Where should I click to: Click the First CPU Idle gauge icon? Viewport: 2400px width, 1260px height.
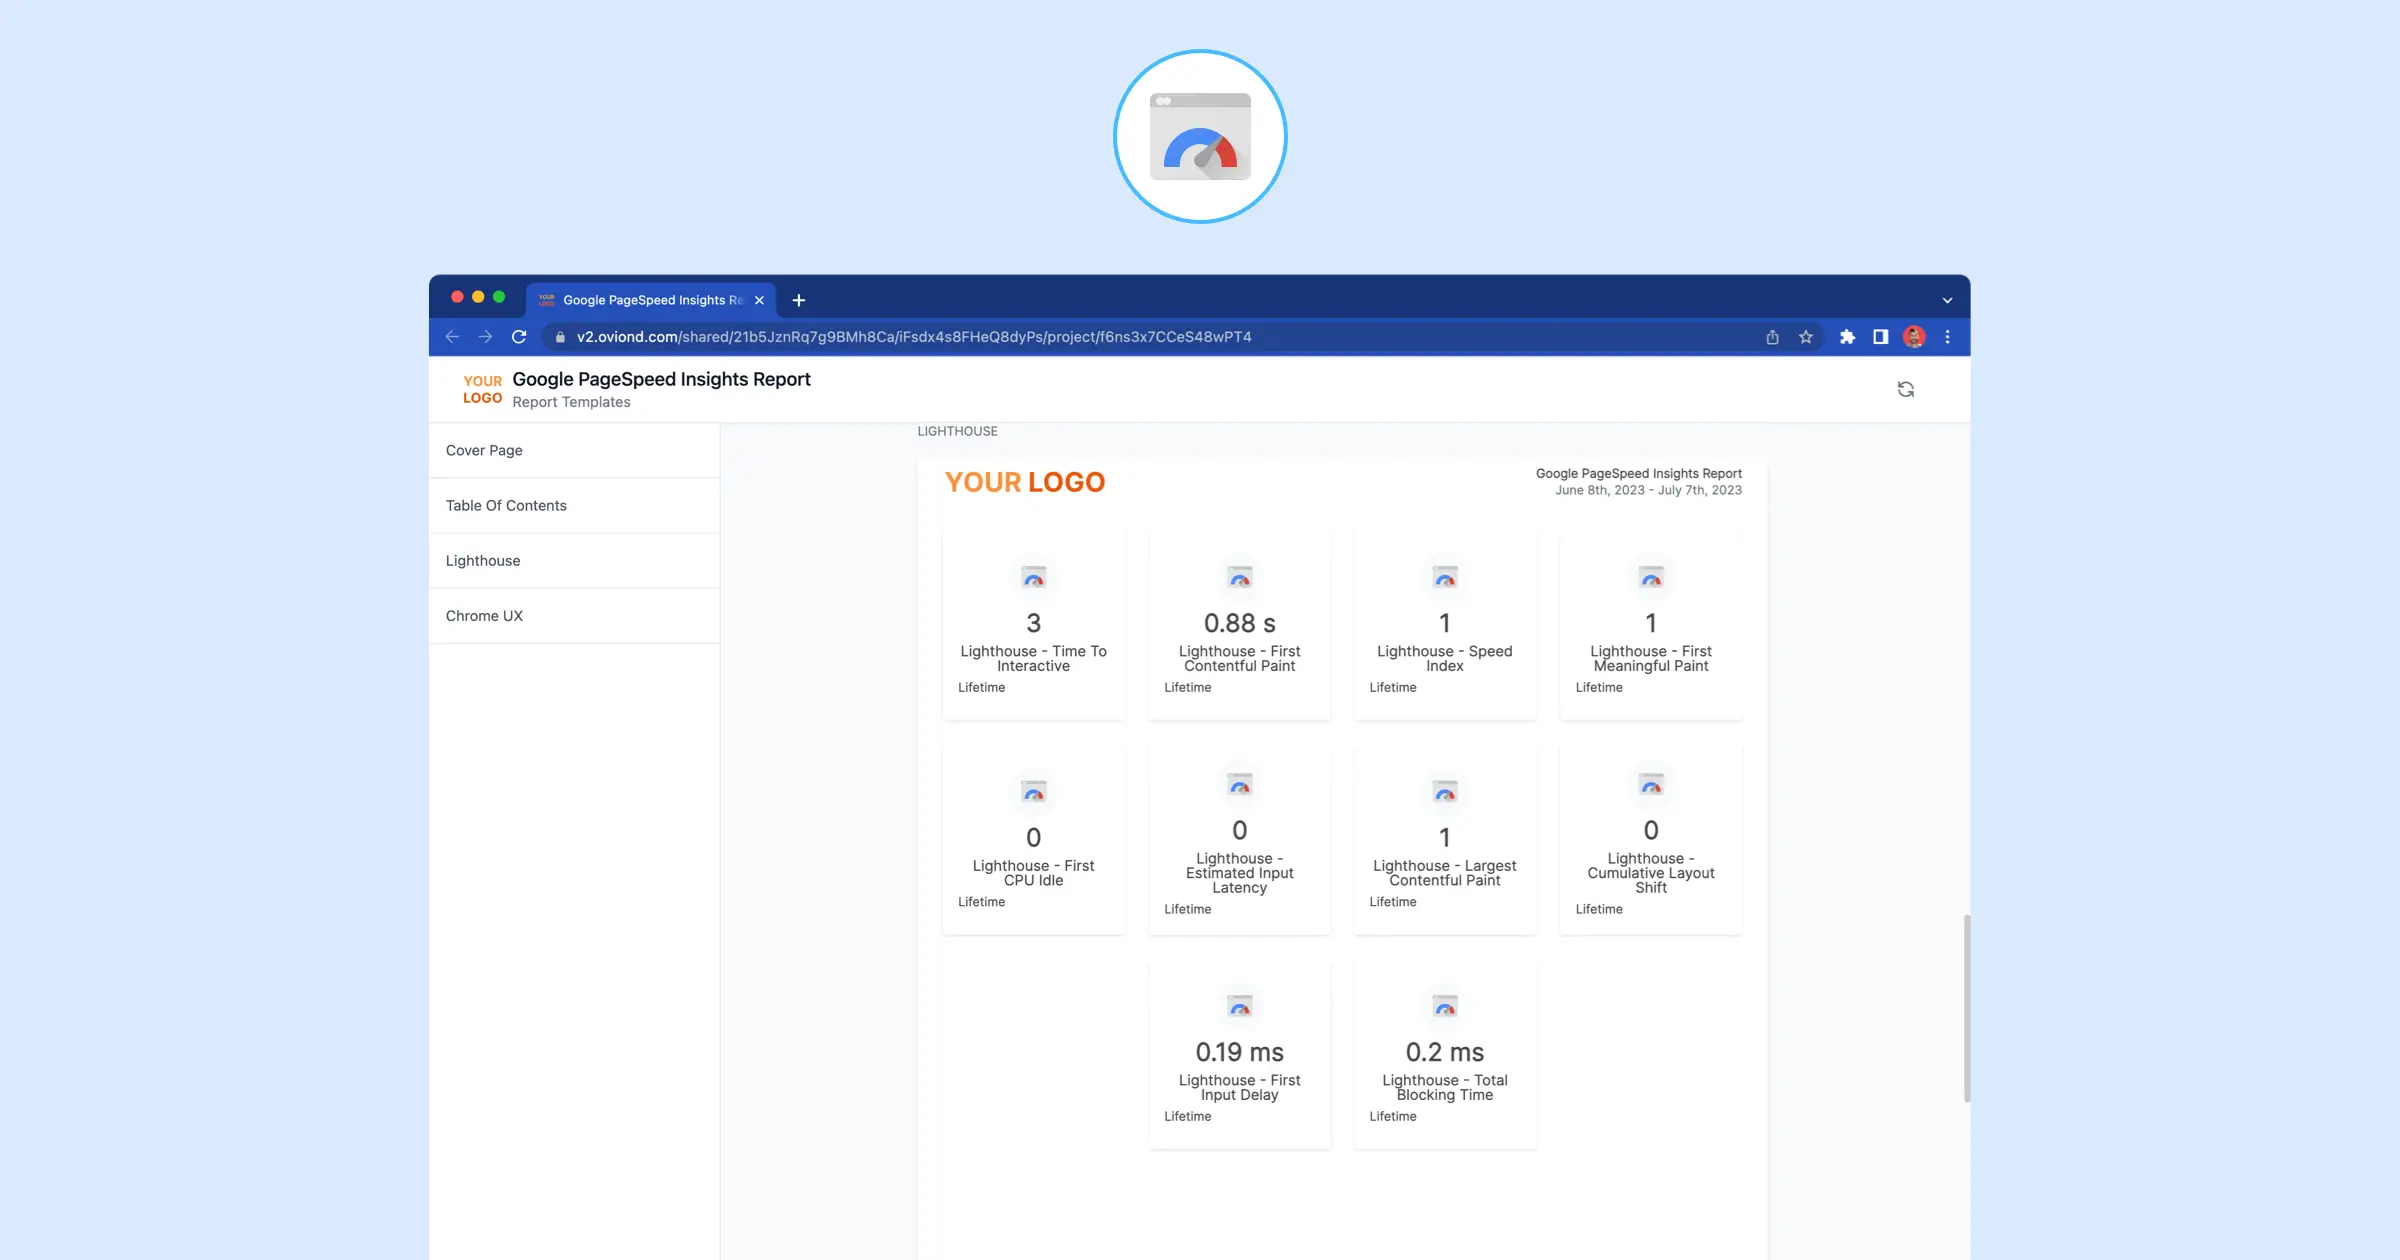pyautogui.click(x=1033, y=792)
